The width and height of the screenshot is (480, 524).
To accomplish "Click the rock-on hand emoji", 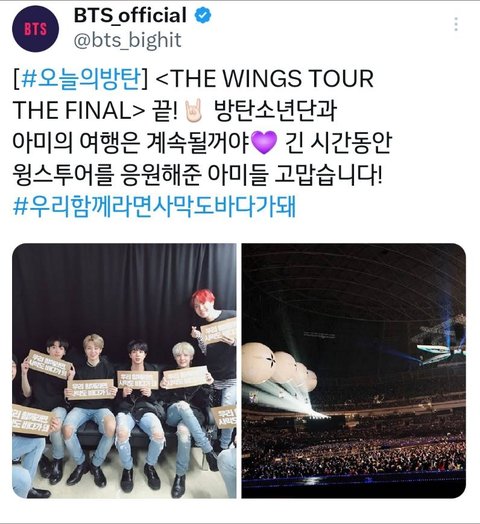I will tap(194, 110).
